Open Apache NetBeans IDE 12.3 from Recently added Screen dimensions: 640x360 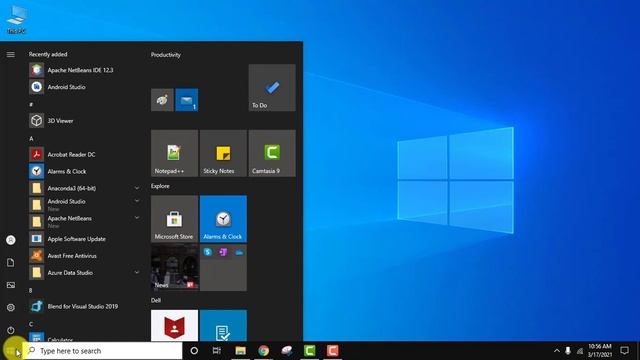pyautogui.click(x=85, y=70)
